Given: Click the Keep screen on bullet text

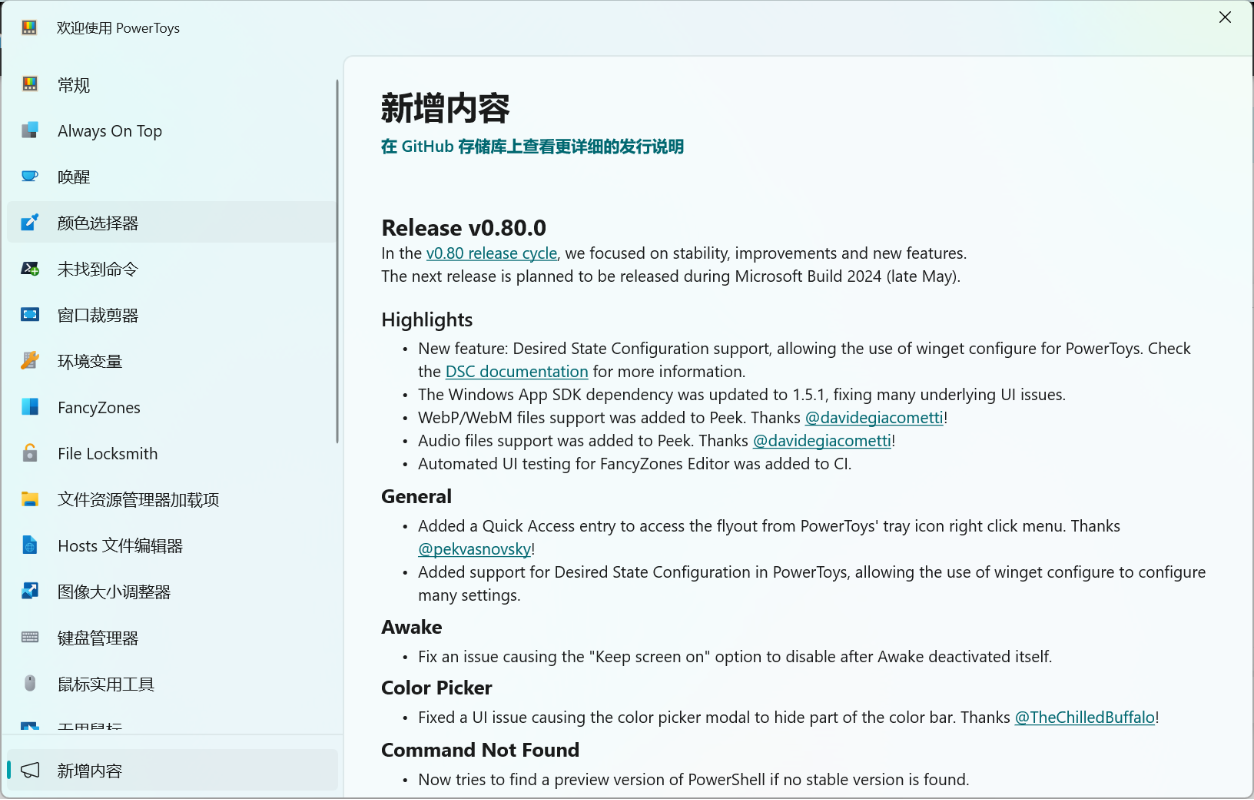Looking at the screenshot, I should (735, 657).
